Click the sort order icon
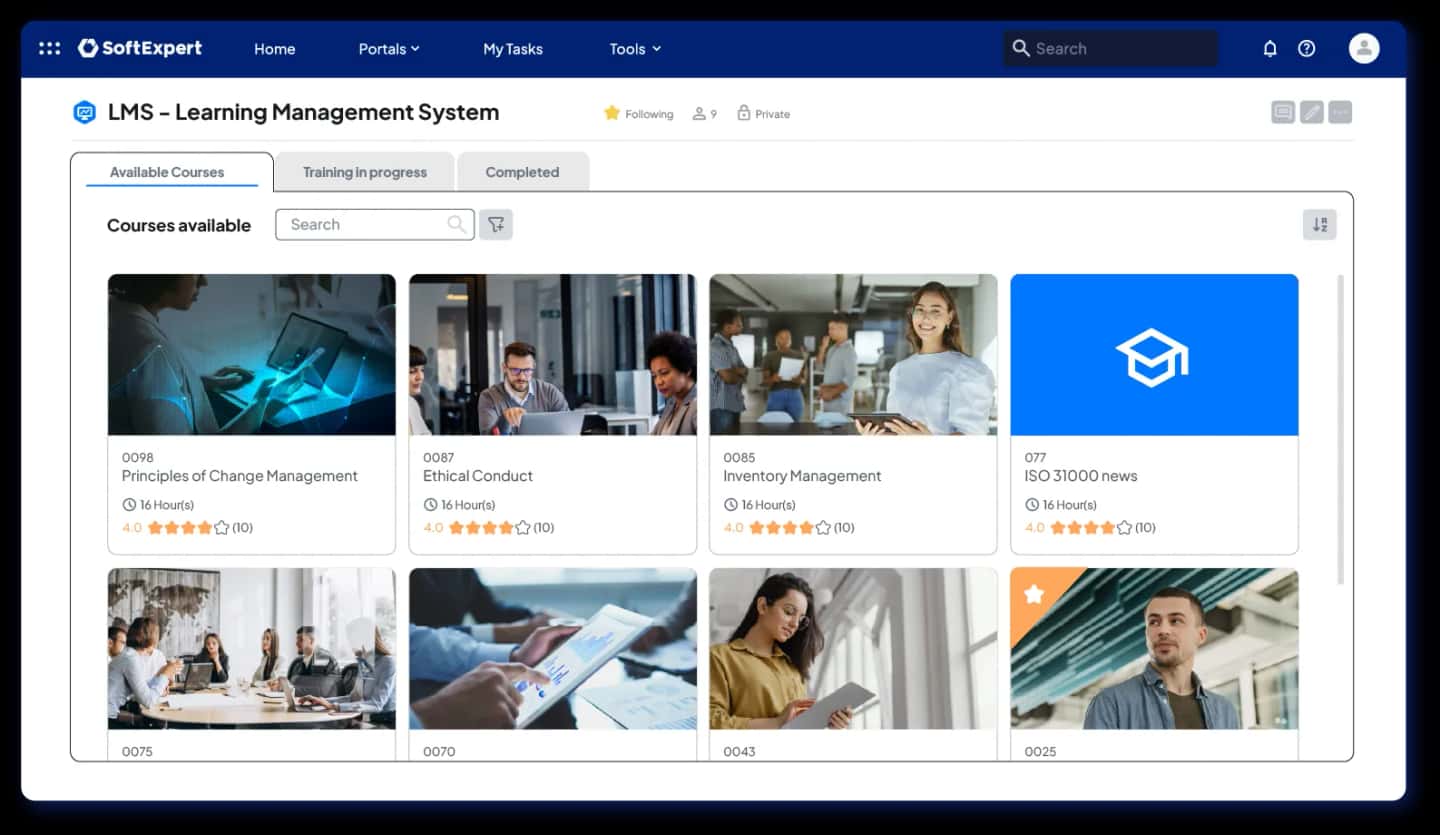The width and height of the screenshot is (1440, 835). click(x=1319, y=225)
